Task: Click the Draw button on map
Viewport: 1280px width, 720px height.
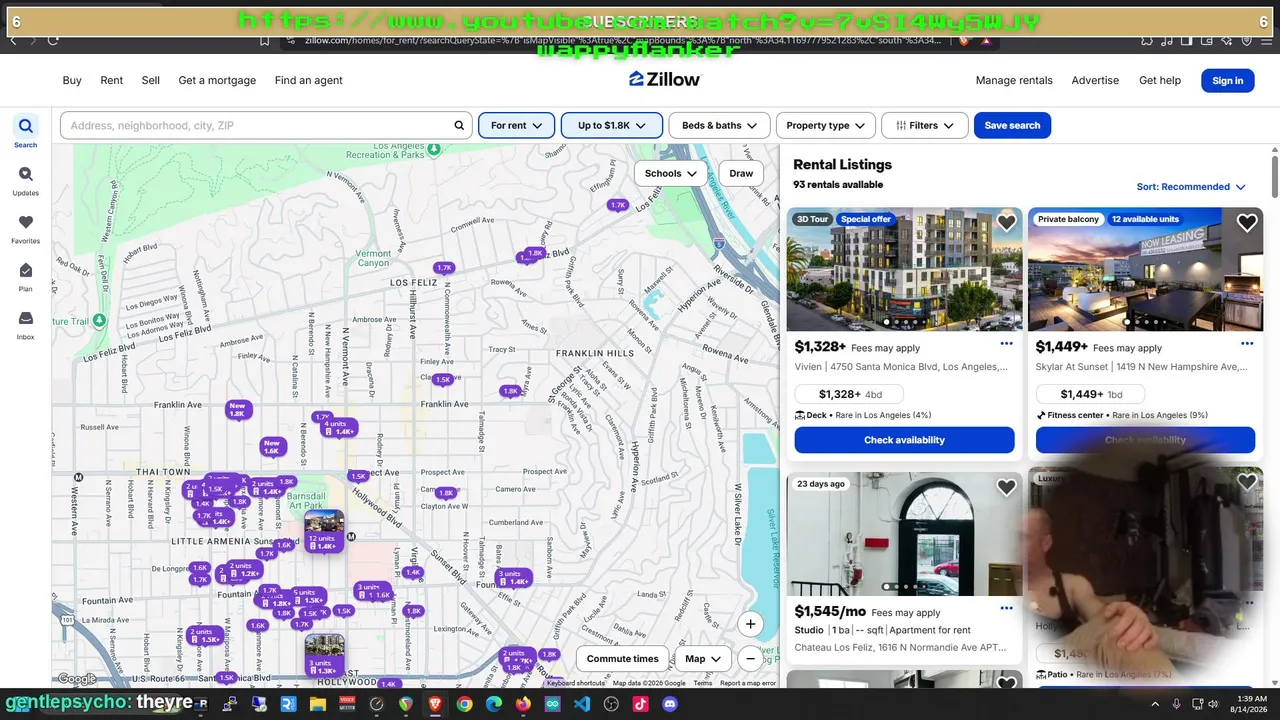Action: tap(741, 173)
